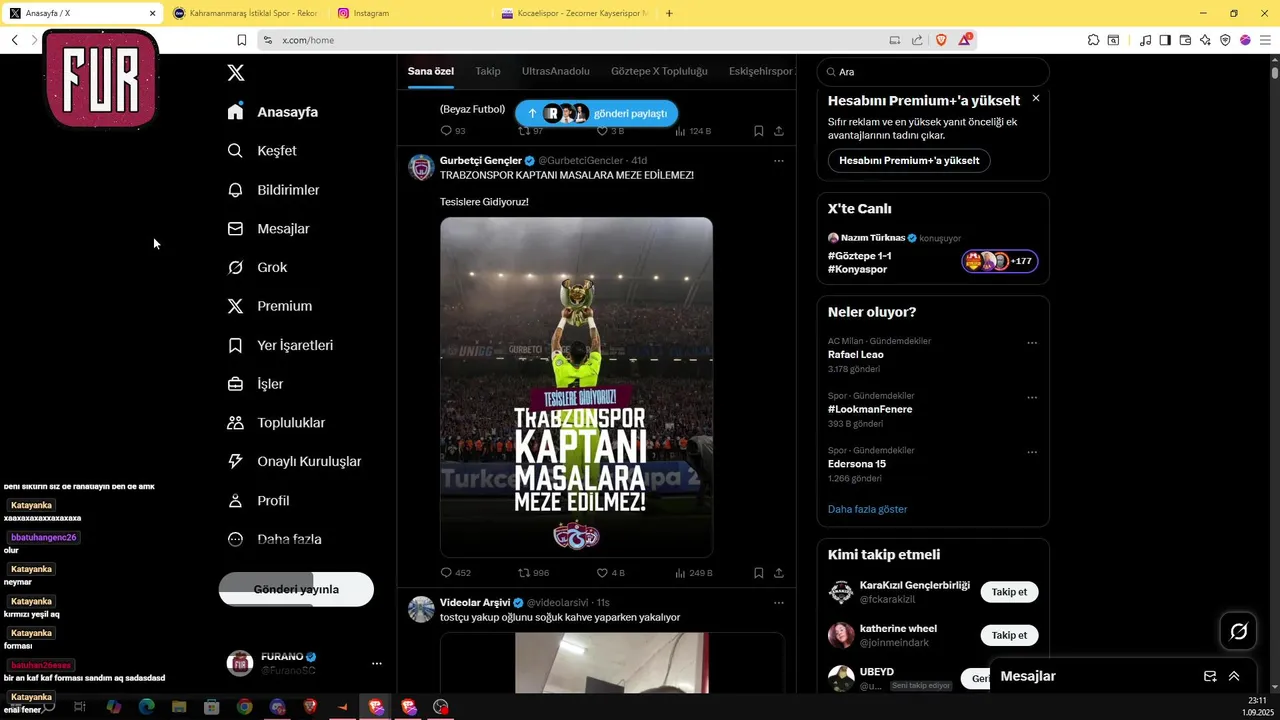The image size is (1280, 720).
Task: Open Gurbetçi Gençler post options menu
Action: [x=779, y=161]
